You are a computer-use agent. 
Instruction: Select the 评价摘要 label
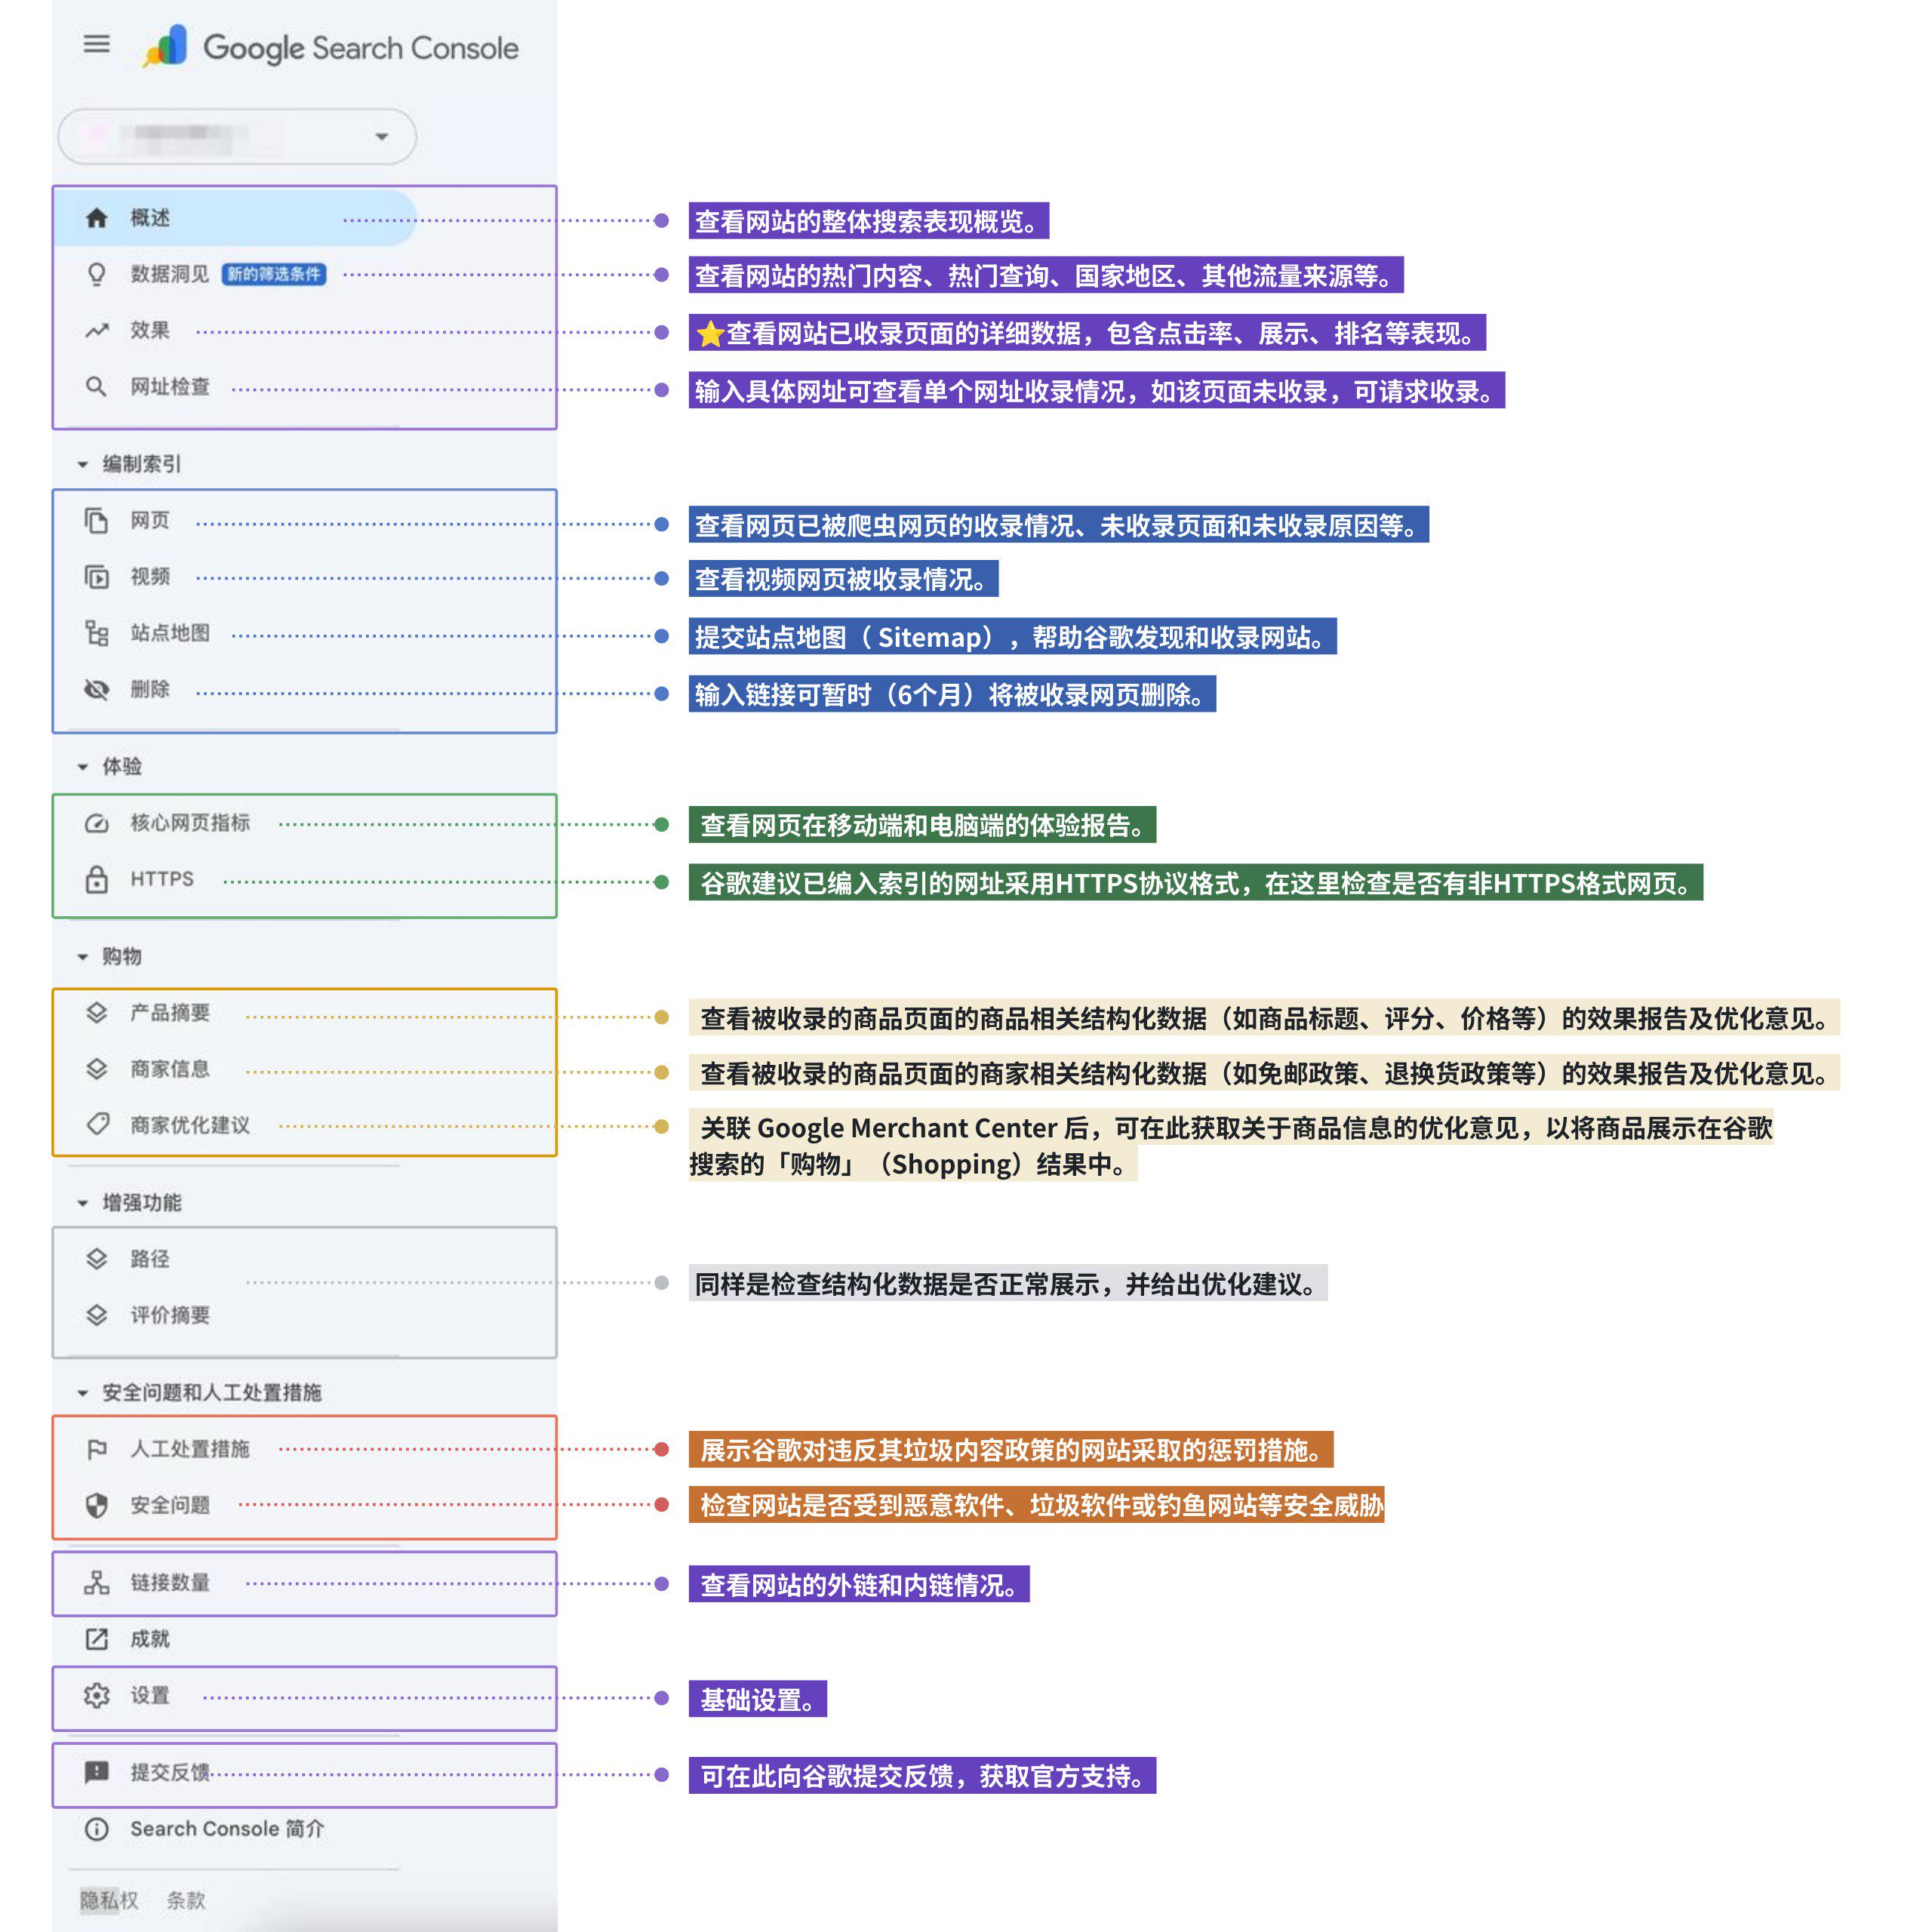[x=170, y=1315]
